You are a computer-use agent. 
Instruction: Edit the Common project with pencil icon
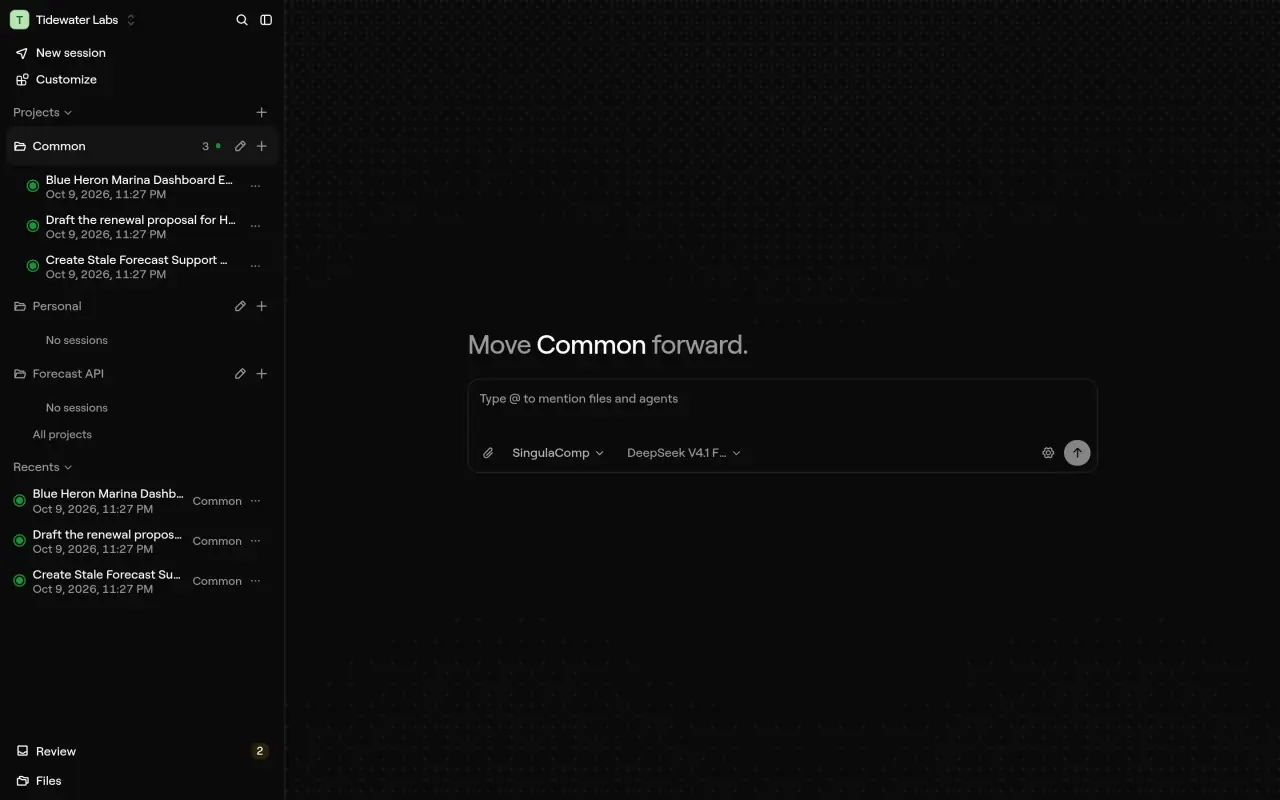tap(240, 146)
